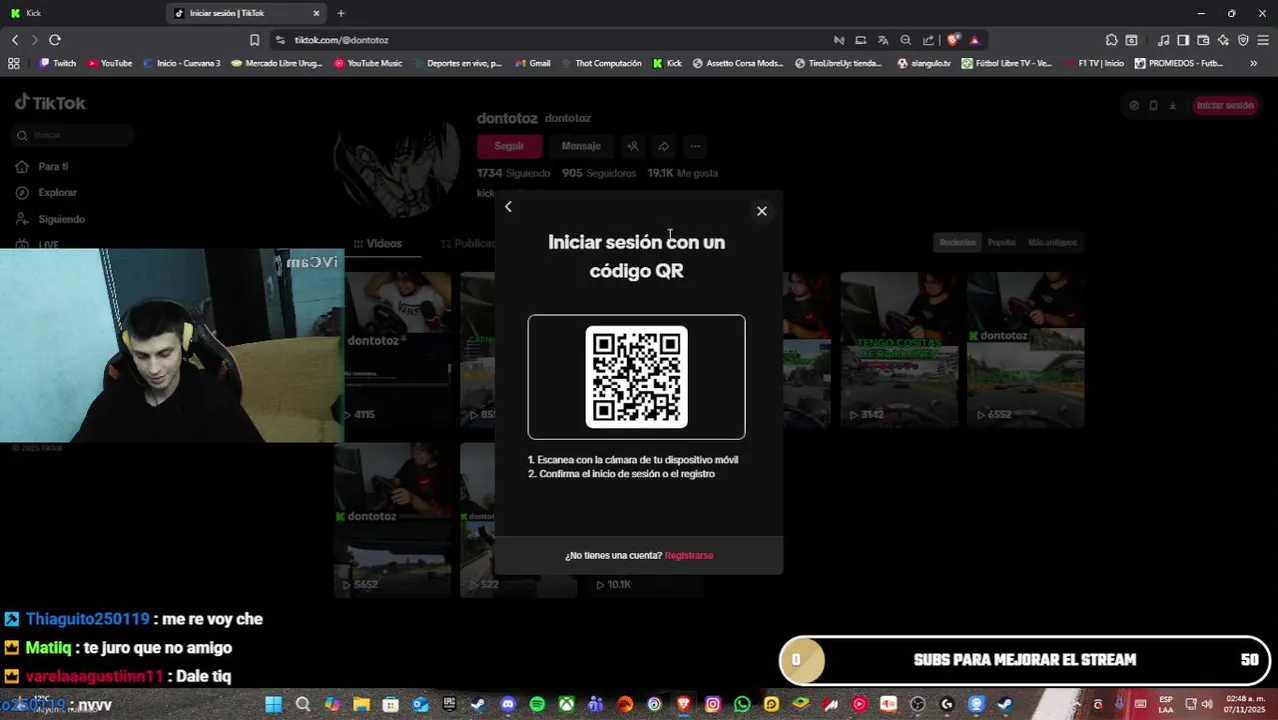Open the Twitch bookmark
The height and width of the screenshot is (720, 1278).
[x=57, y=63]
